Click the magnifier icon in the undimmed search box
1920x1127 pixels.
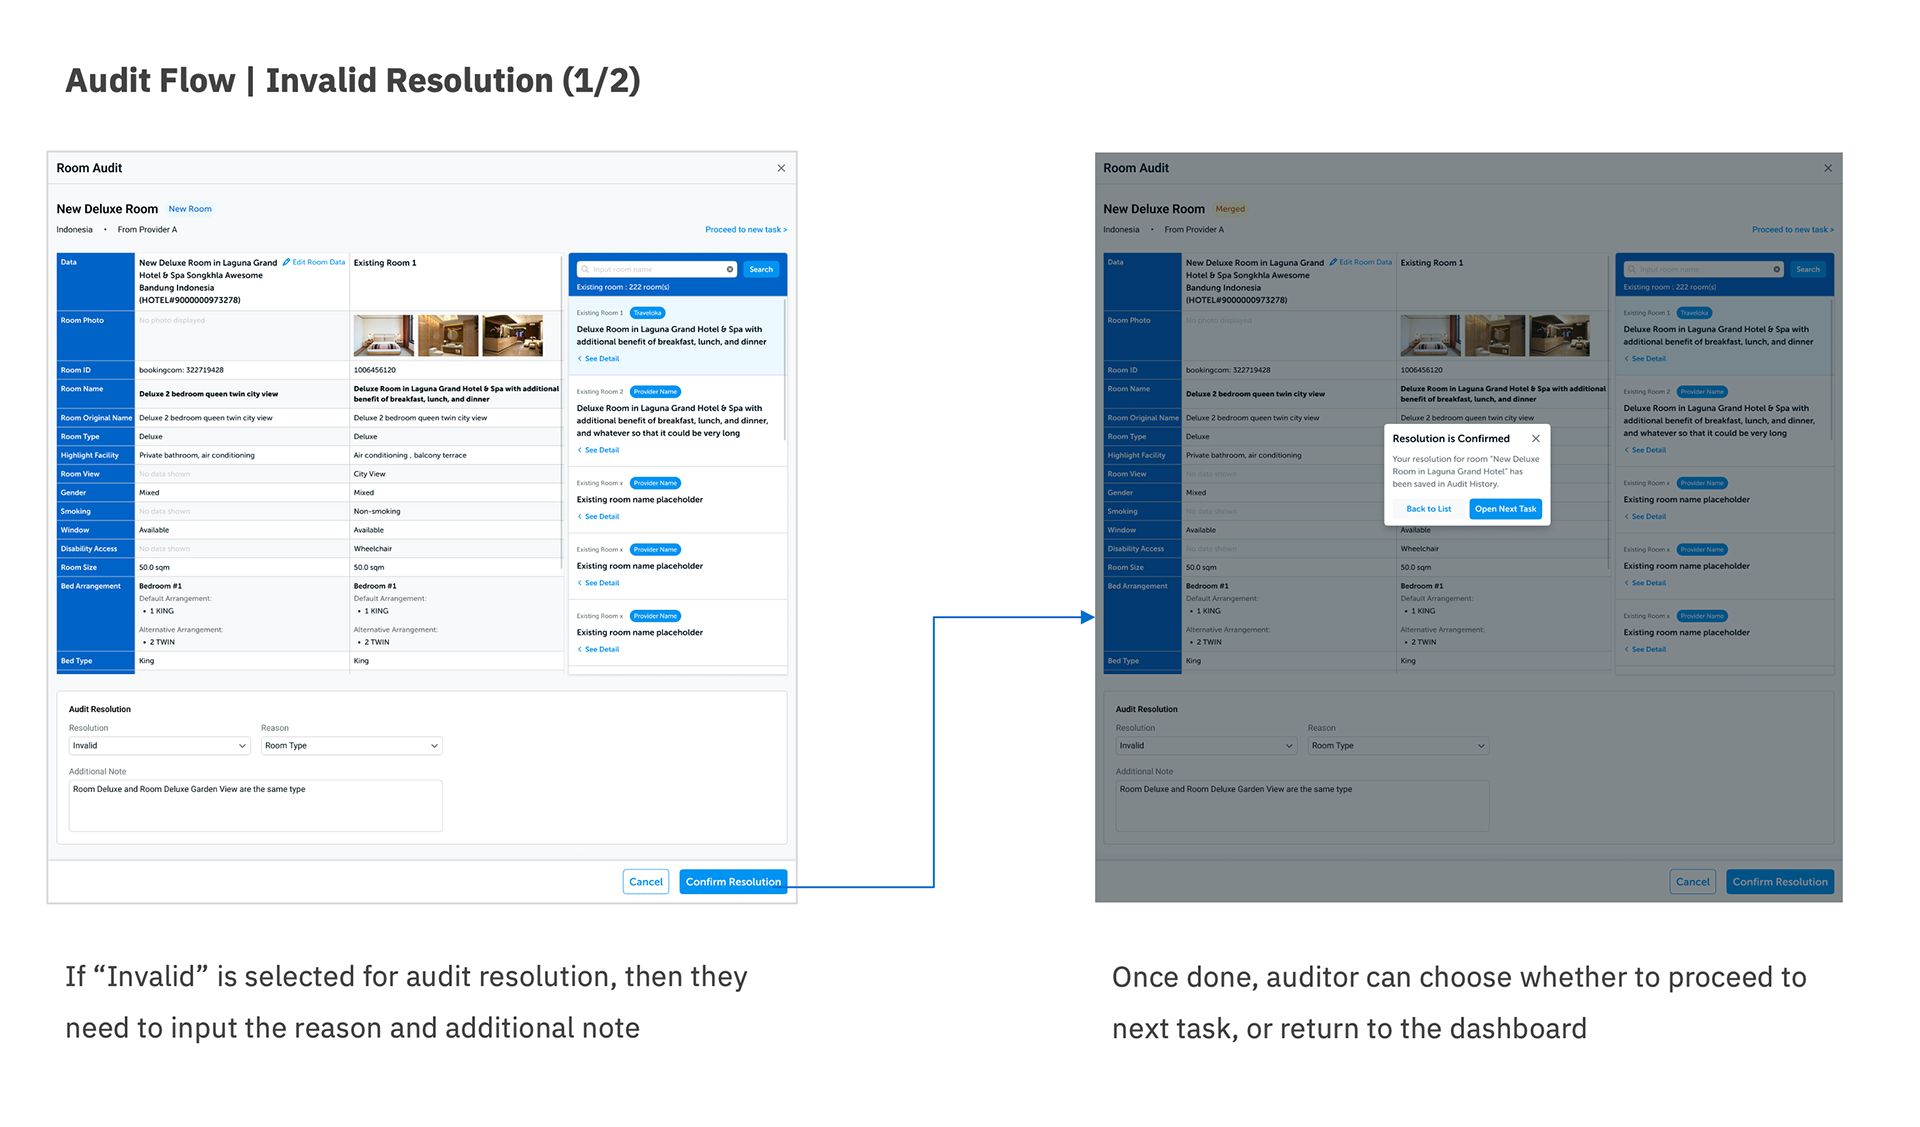[585, 269]
